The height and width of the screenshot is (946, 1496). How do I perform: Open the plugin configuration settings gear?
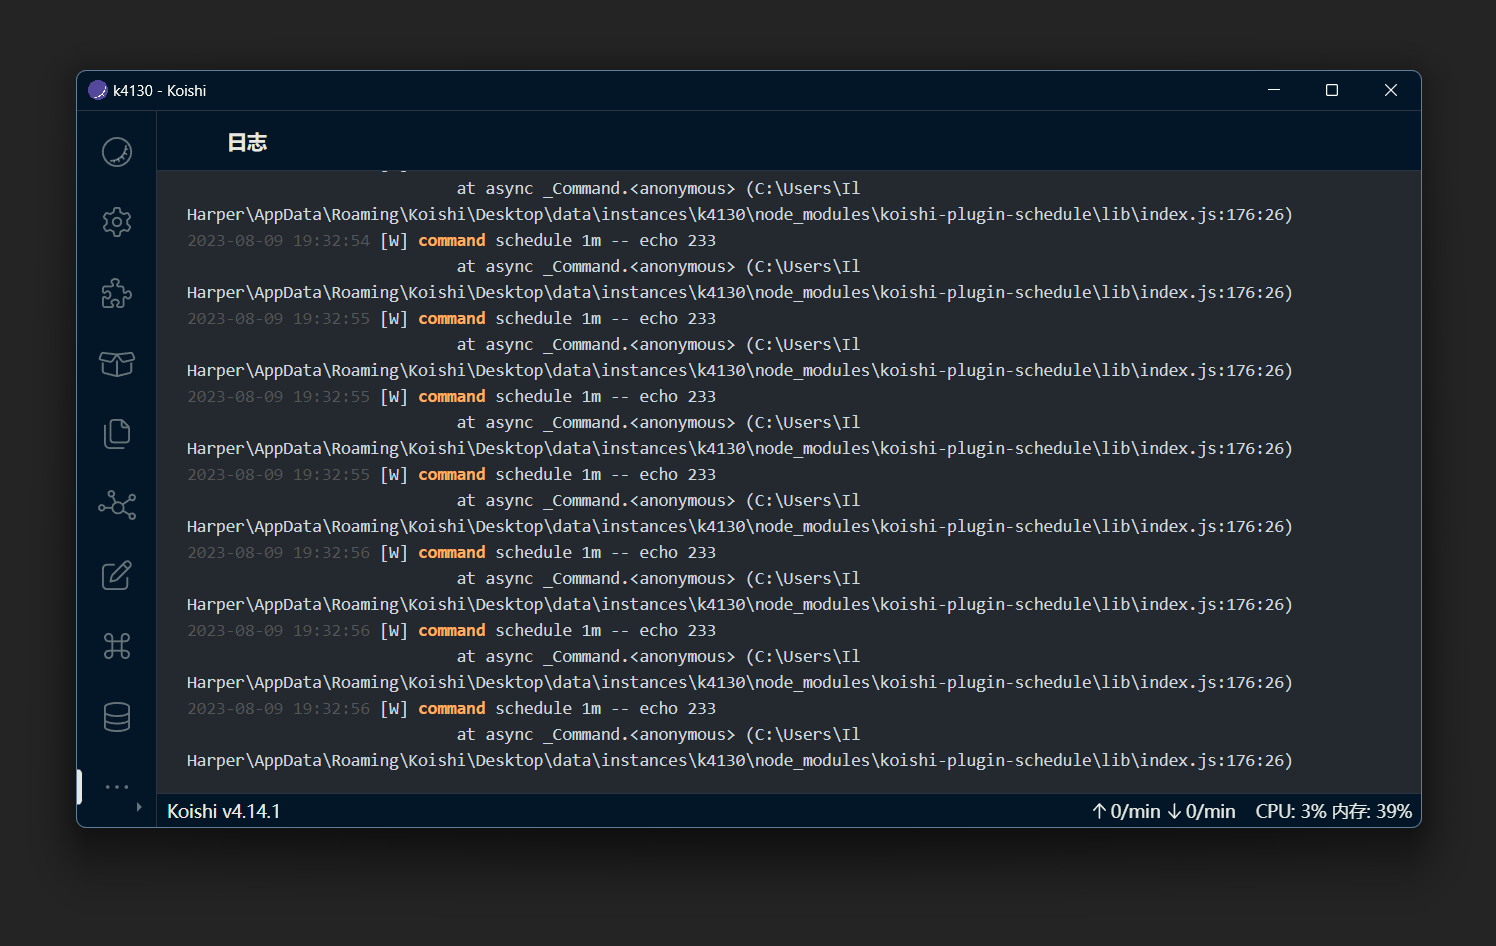[x=117, y=222]
